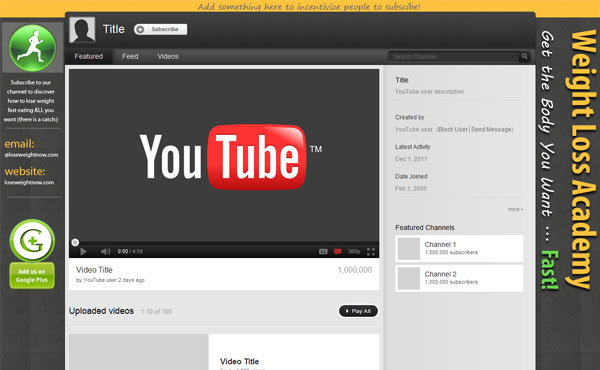The height and width of the screenshot is (370, 600).
Task: Click the large YouTube logo in the player
Action: [231, 157]
